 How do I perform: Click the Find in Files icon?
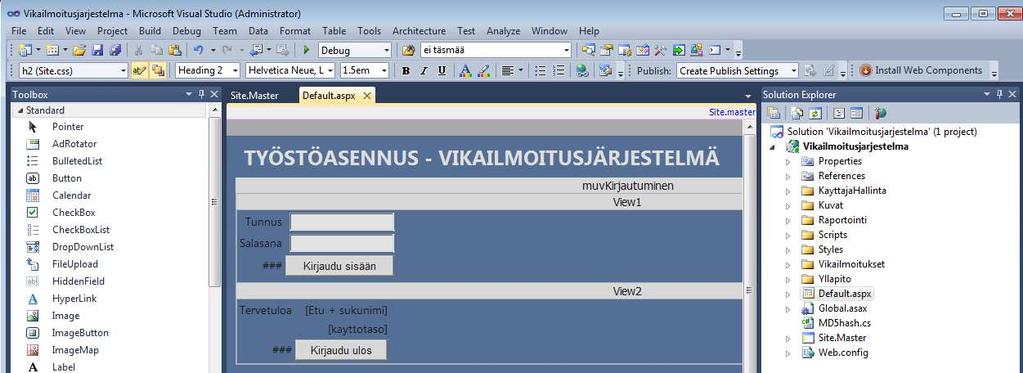point(408,50)
